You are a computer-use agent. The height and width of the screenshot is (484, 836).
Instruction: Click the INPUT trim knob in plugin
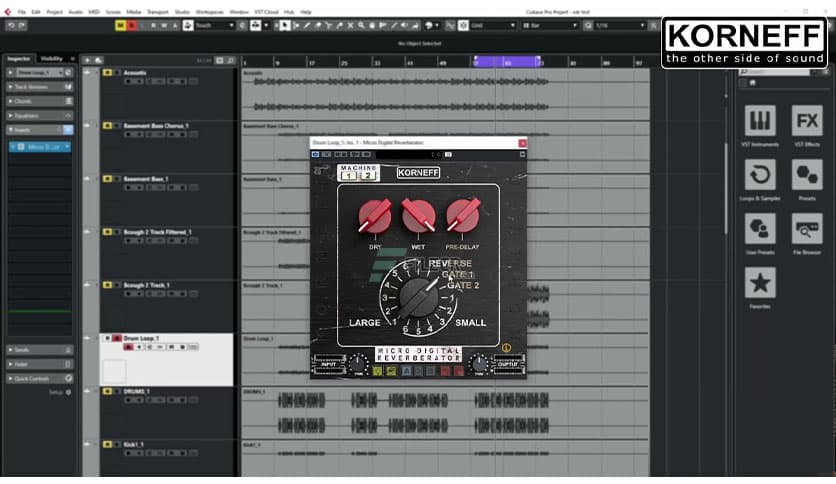coord(358,364)
